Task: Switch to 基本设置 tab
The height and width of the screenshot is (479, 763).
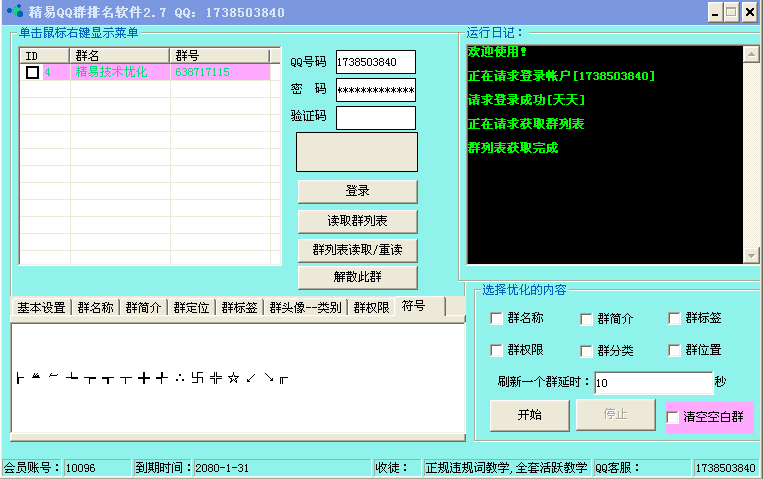Action: click(x=41, y=308)
